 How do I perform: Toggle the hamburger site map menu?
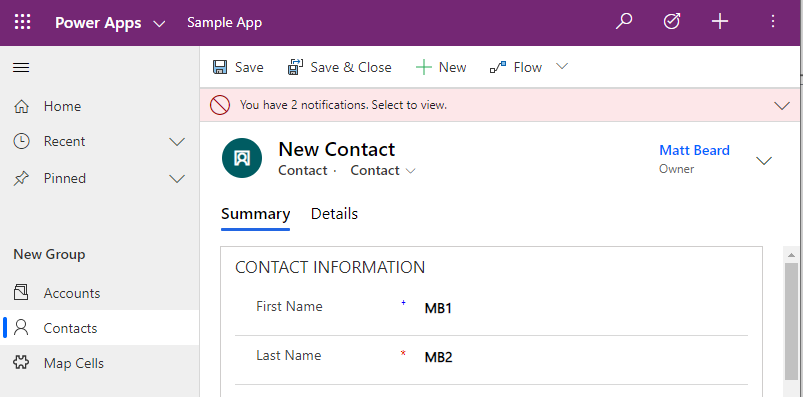click(21, 68)
